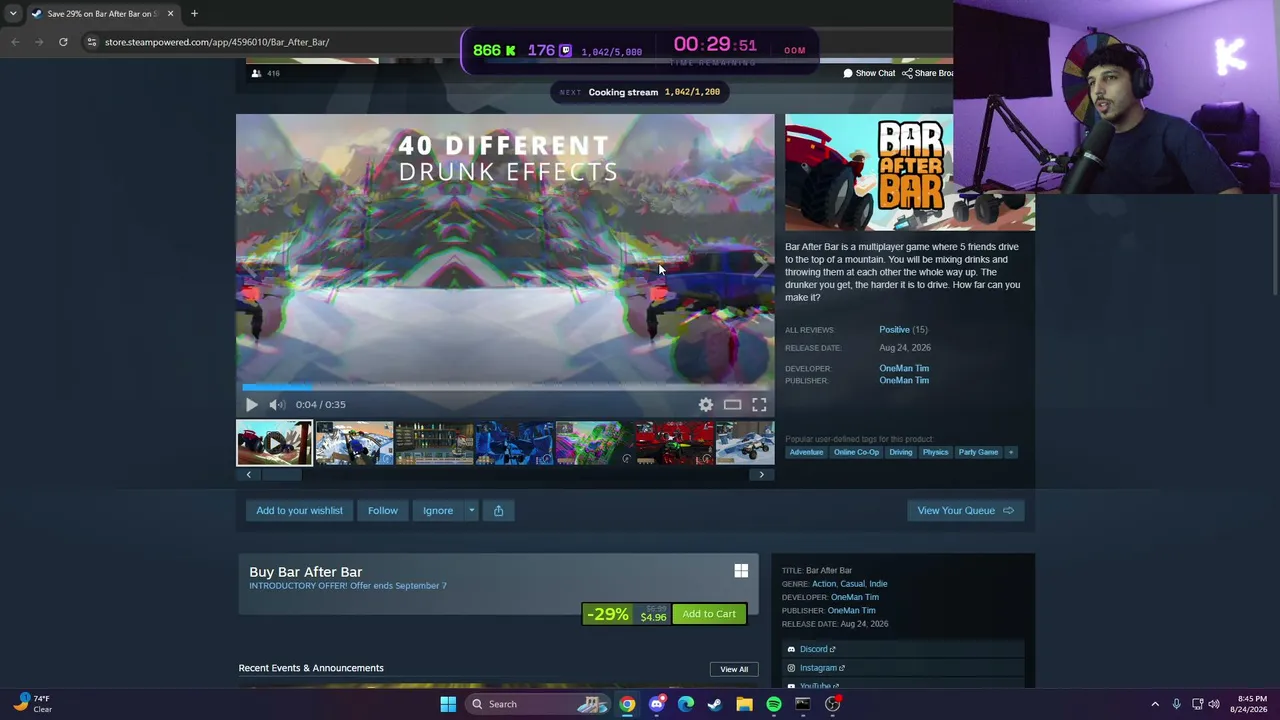Open Microsoft Edge from the taskbar
Image resolution: width=1280 pixels, height=720 pixels.
(x=686, y=704)
